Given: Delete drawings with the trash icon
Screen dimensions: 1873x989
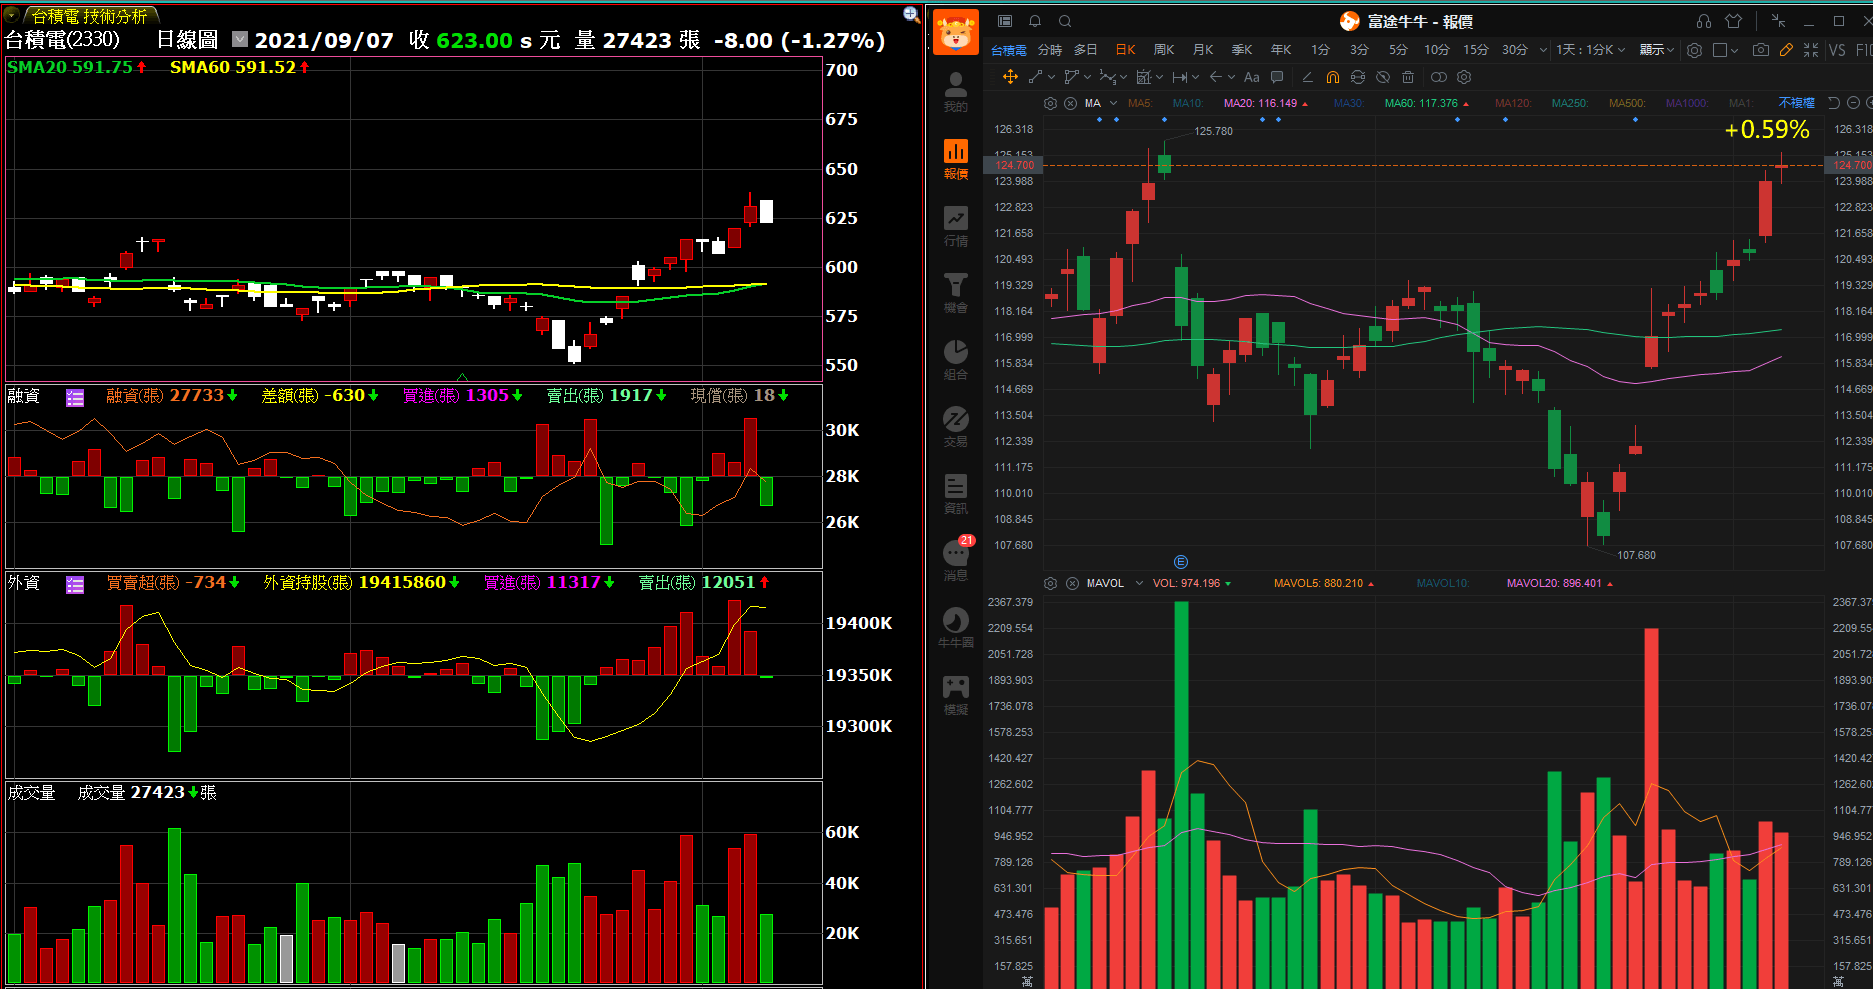Looking at the screenshot, I should point(1408,77).
